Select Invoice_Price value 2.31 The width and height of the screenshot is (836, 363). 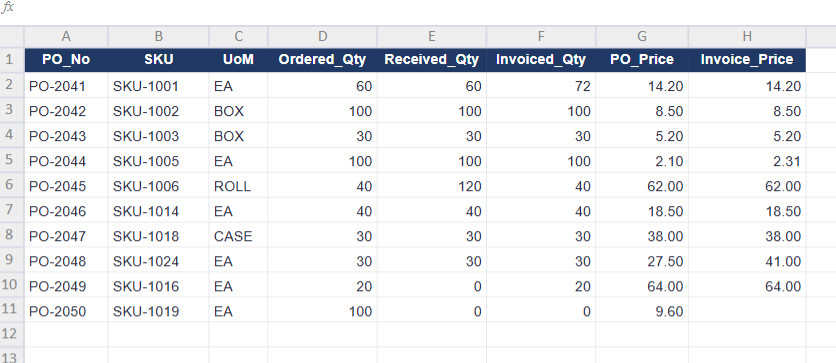747,160
